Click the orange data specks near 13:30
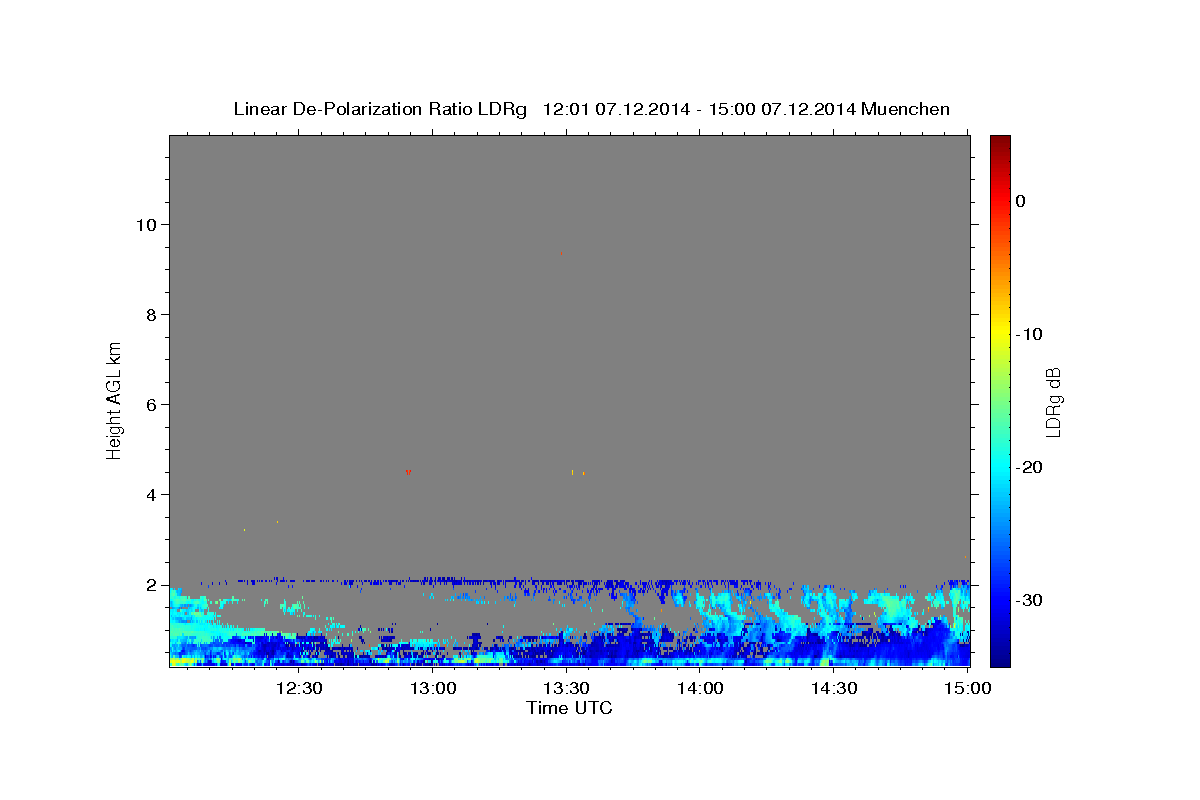Screen dimensions: 1200x800 [577, 472]
